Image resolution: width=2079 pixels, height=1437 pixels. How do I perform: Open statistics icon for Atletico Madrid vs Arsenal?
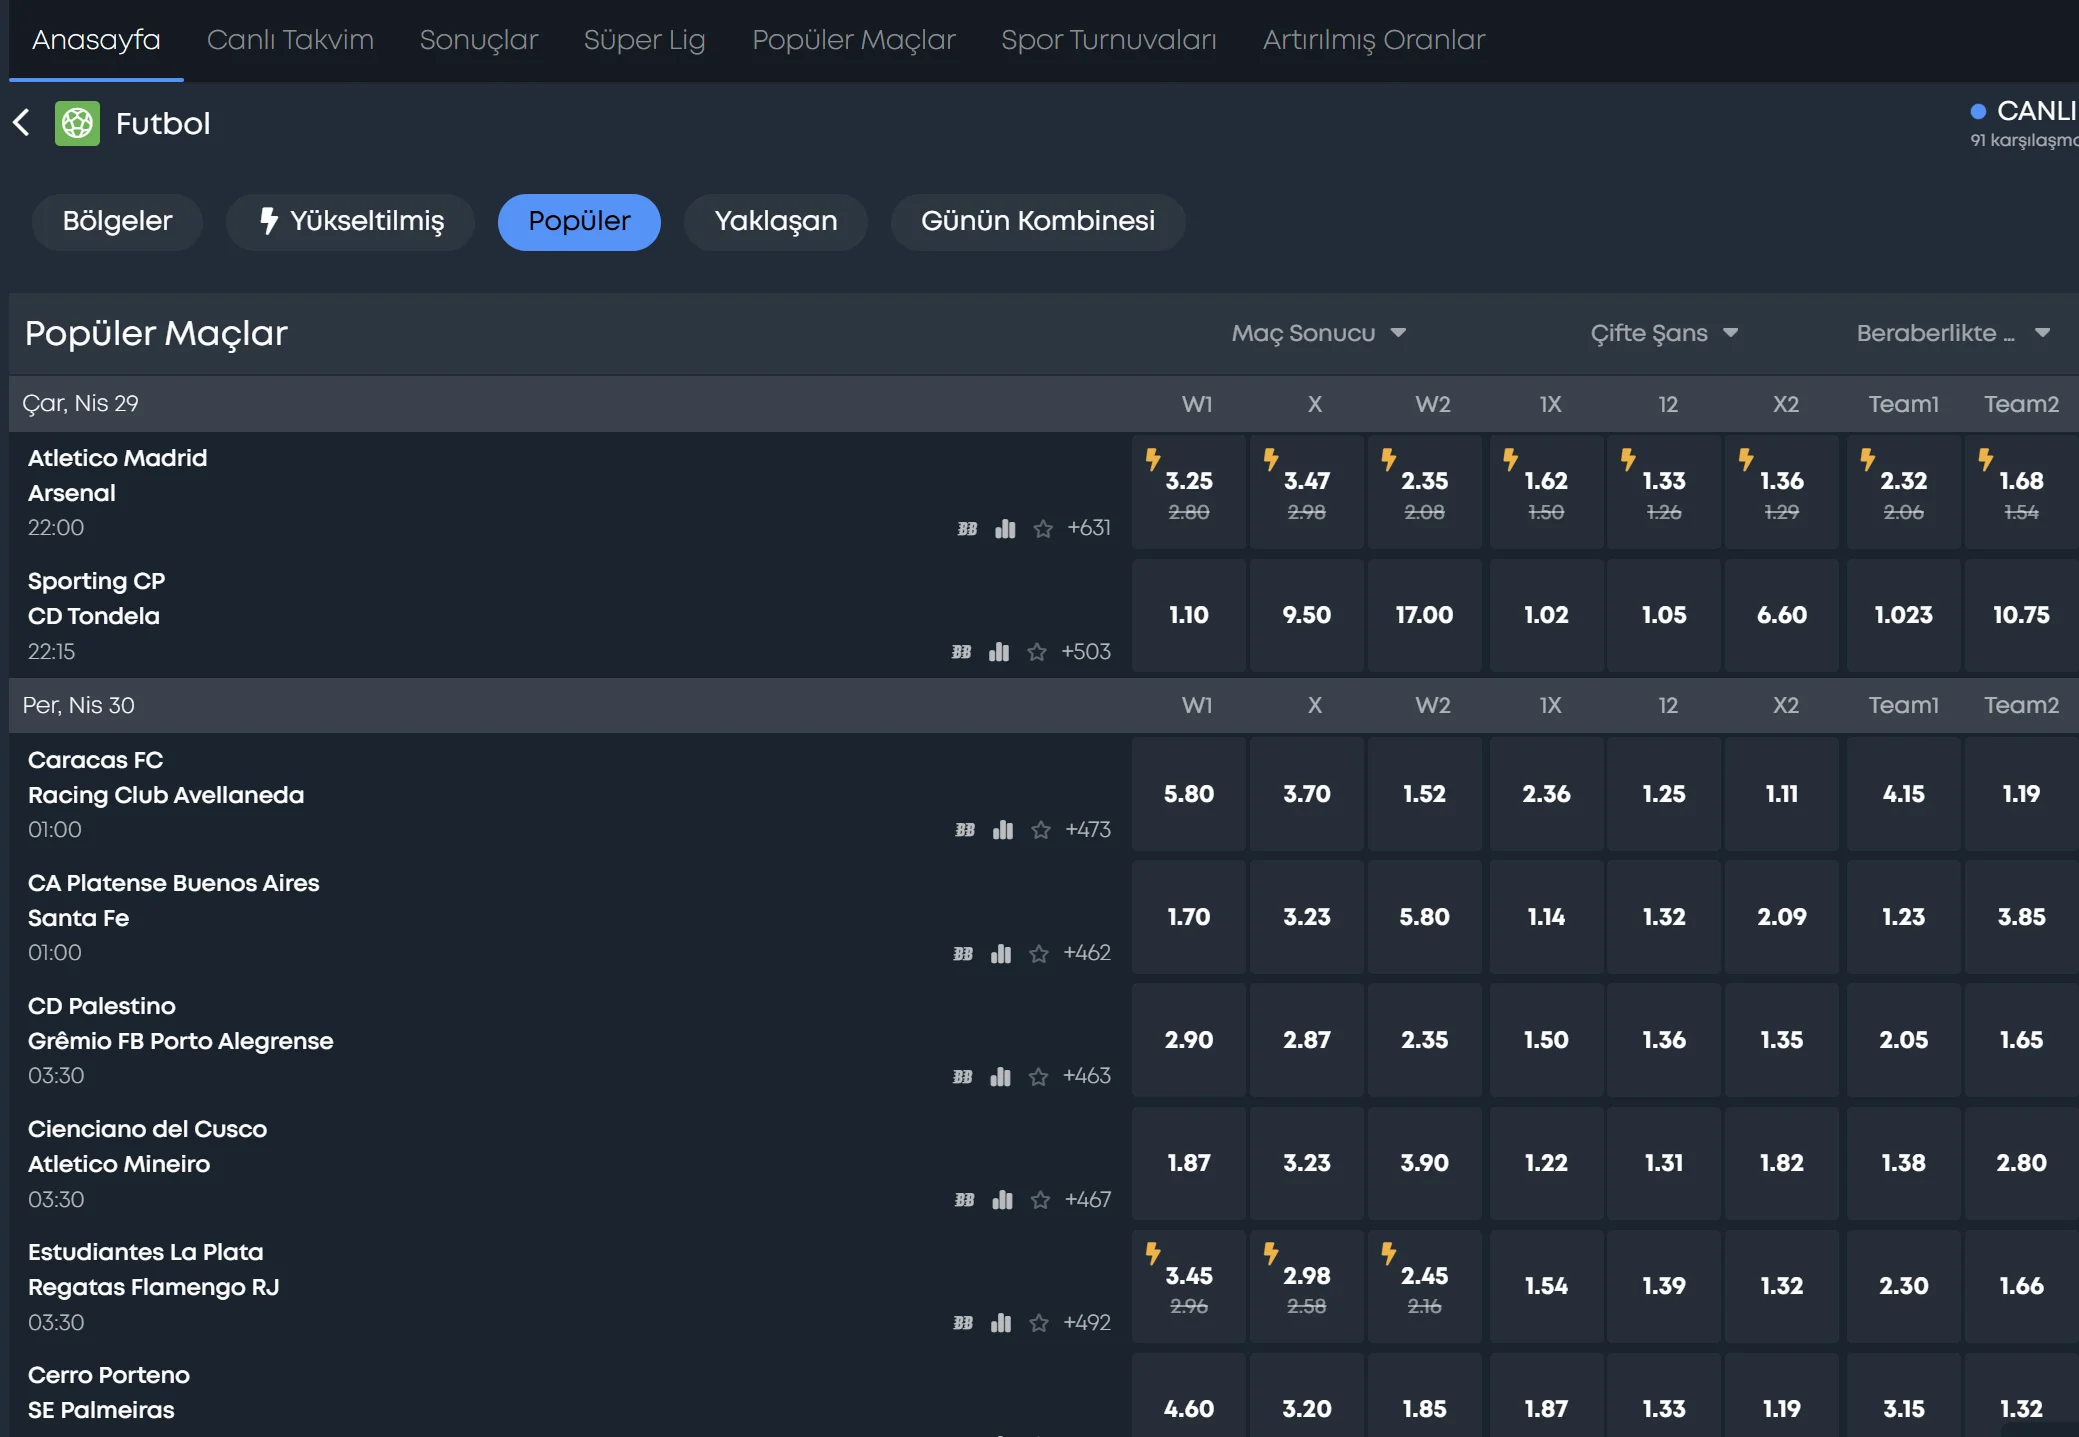1005,528
